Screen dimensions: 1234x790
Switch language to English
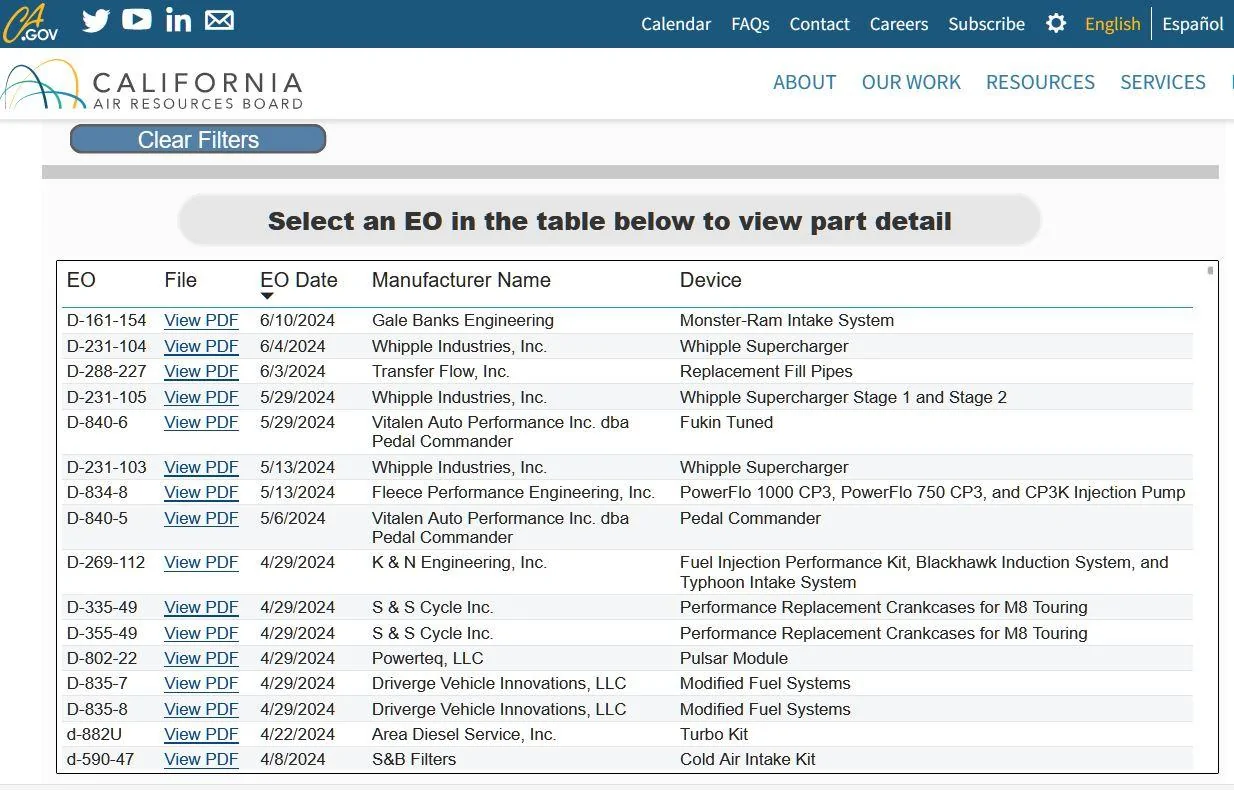coord(1113,24)
